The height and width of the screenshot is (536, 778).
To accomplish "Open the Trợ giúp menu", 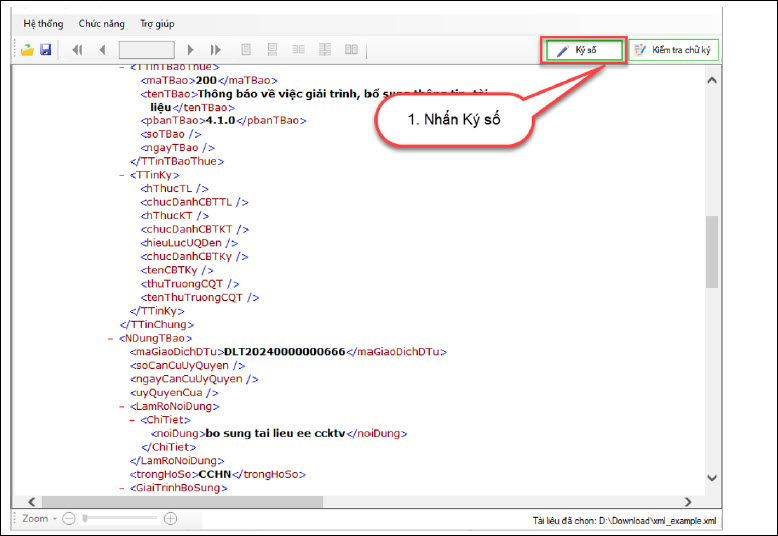I will pos(156,21).
